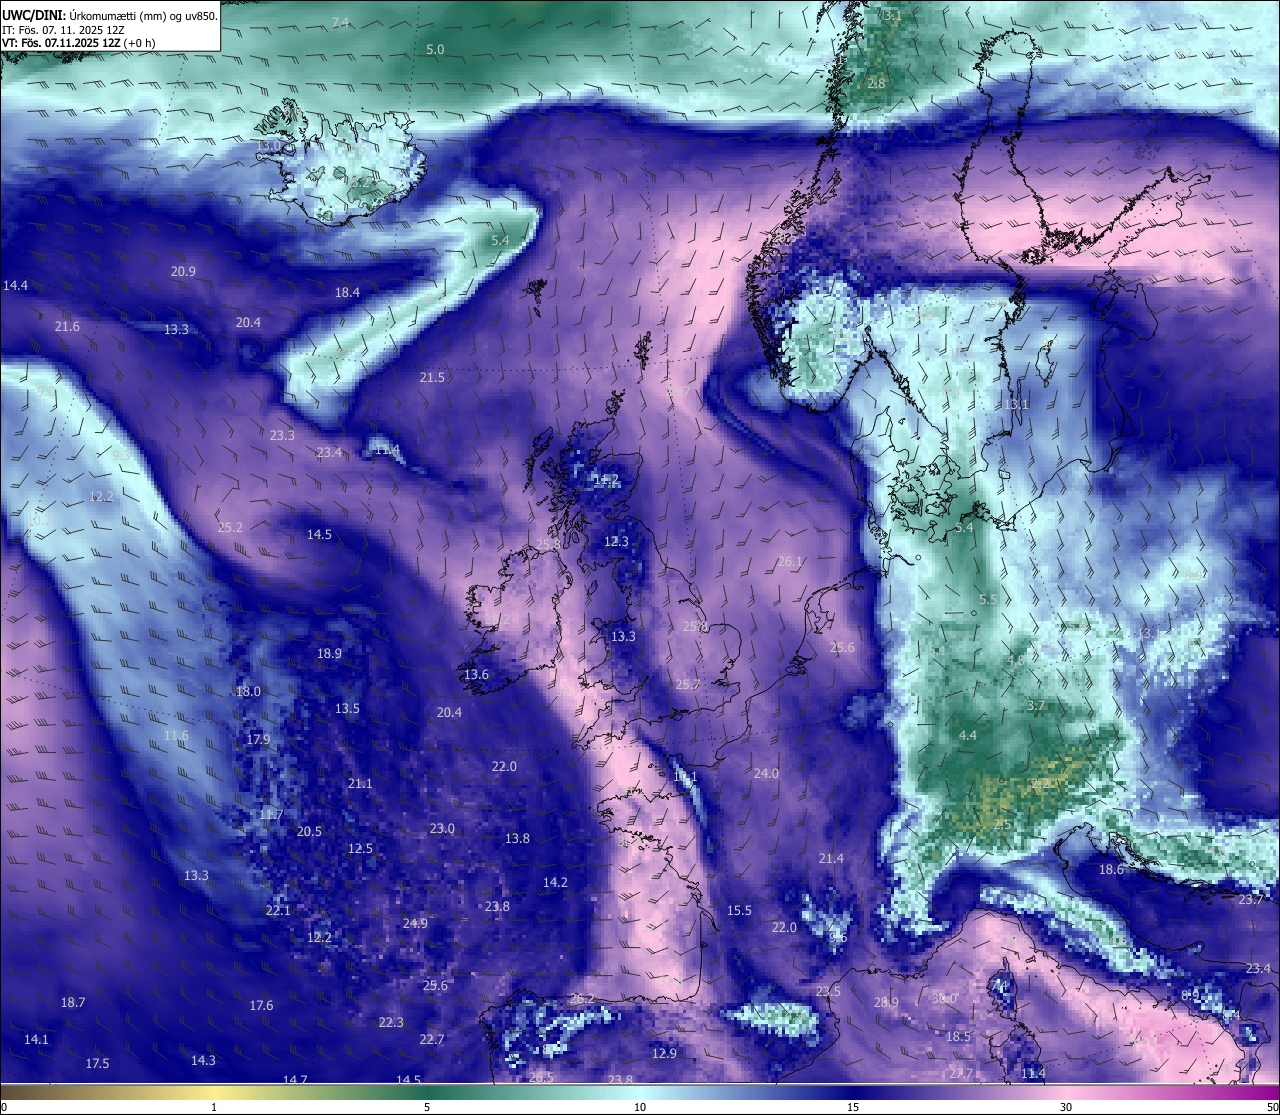The width and height of the screenshot is (1280, 1115).
Task: Select the 28.9 map value
Action: pos(886,1002)
